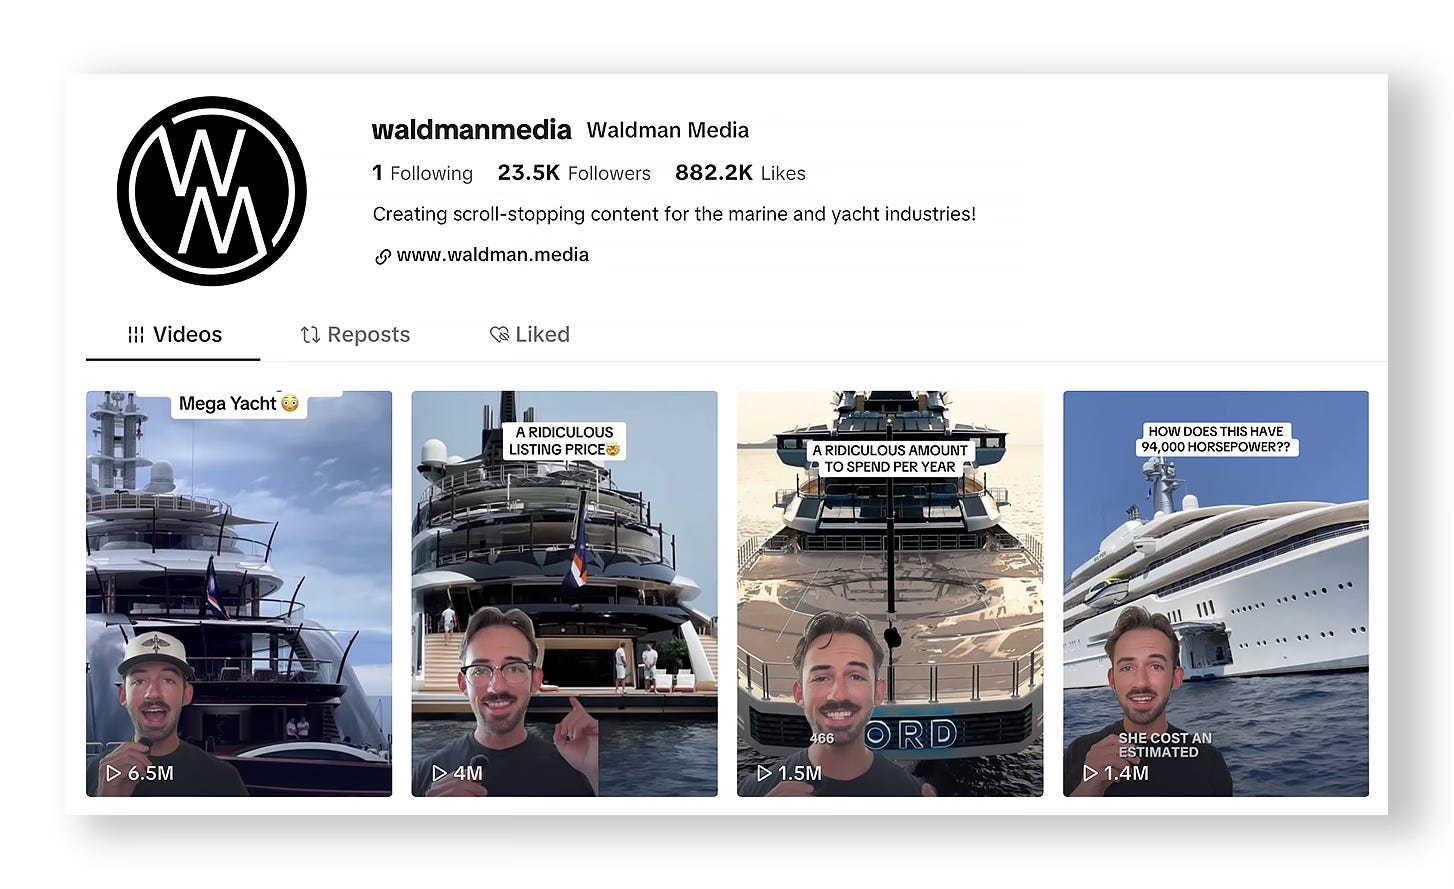Viewport: 1454px width, 889px height.
Task: Open the www.waldman.media website link
Action: [x=492, y=255]
